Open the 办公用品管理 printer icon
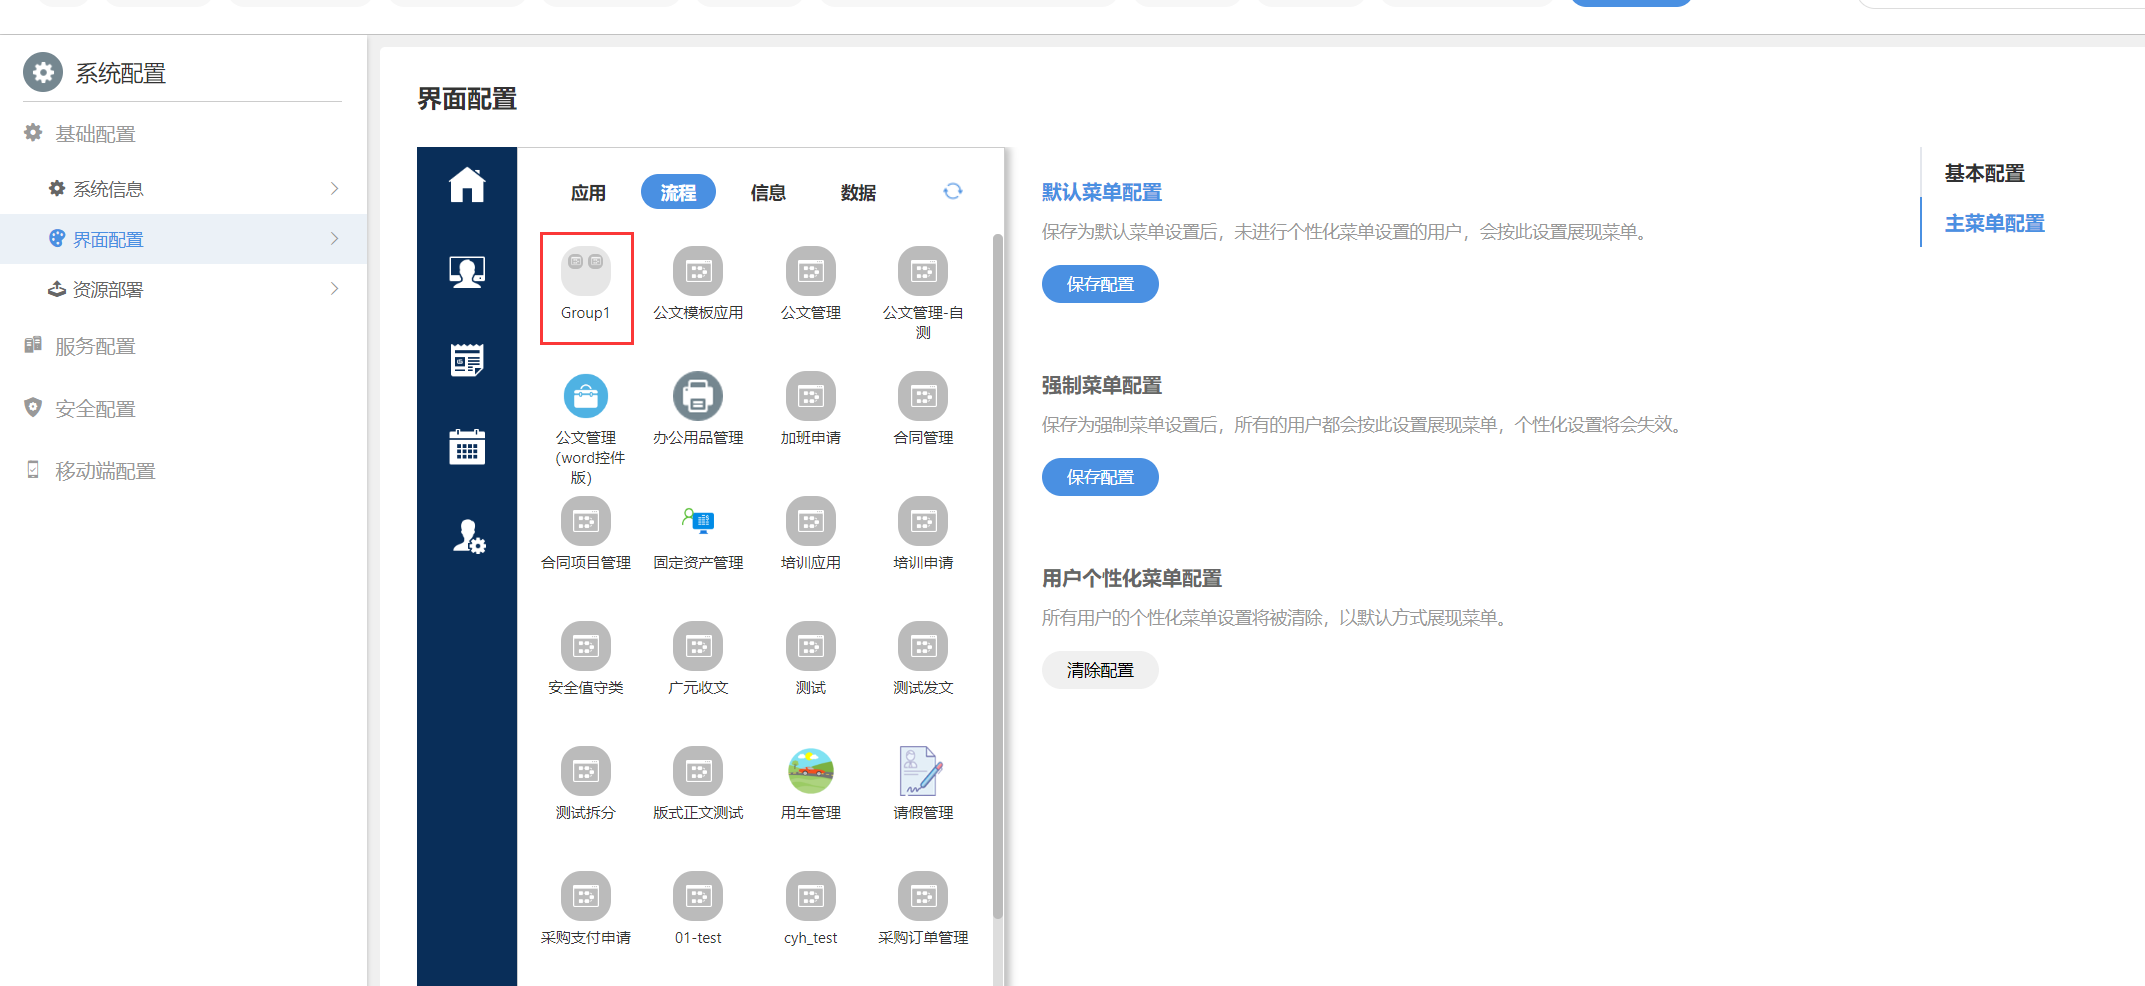The height and width of the screenshot is (986, 2145). tap(698, 396)
